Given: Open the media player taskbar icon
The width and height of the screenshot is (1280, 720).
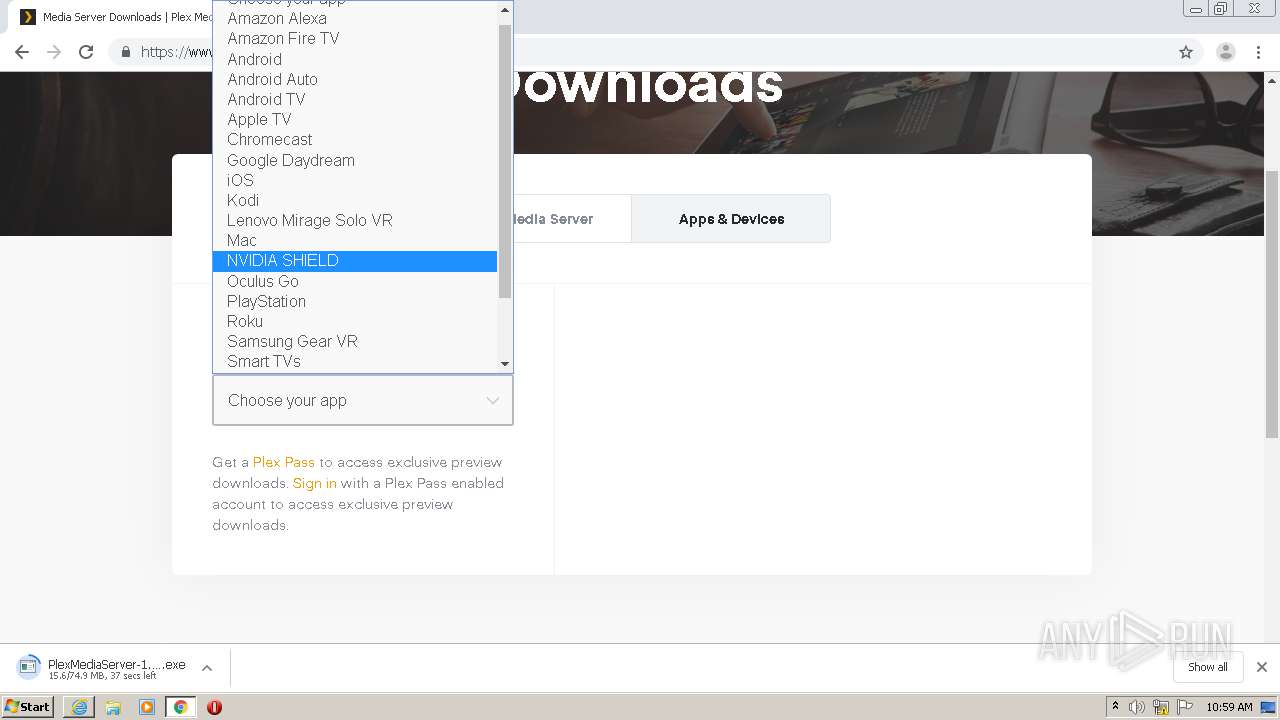Looking at the screenshot, I should 147,707.
